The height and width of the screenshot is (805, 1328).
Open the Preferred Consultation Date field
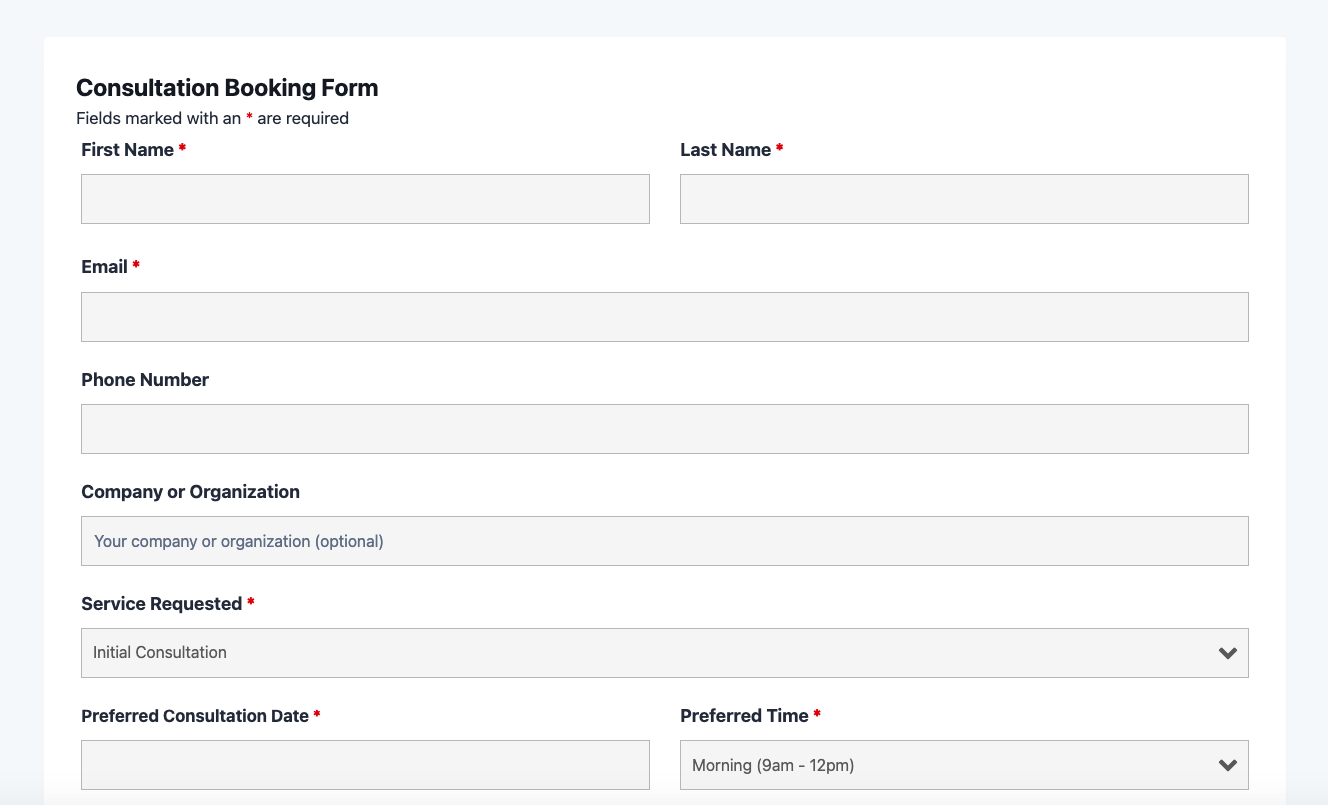point(365,765)
